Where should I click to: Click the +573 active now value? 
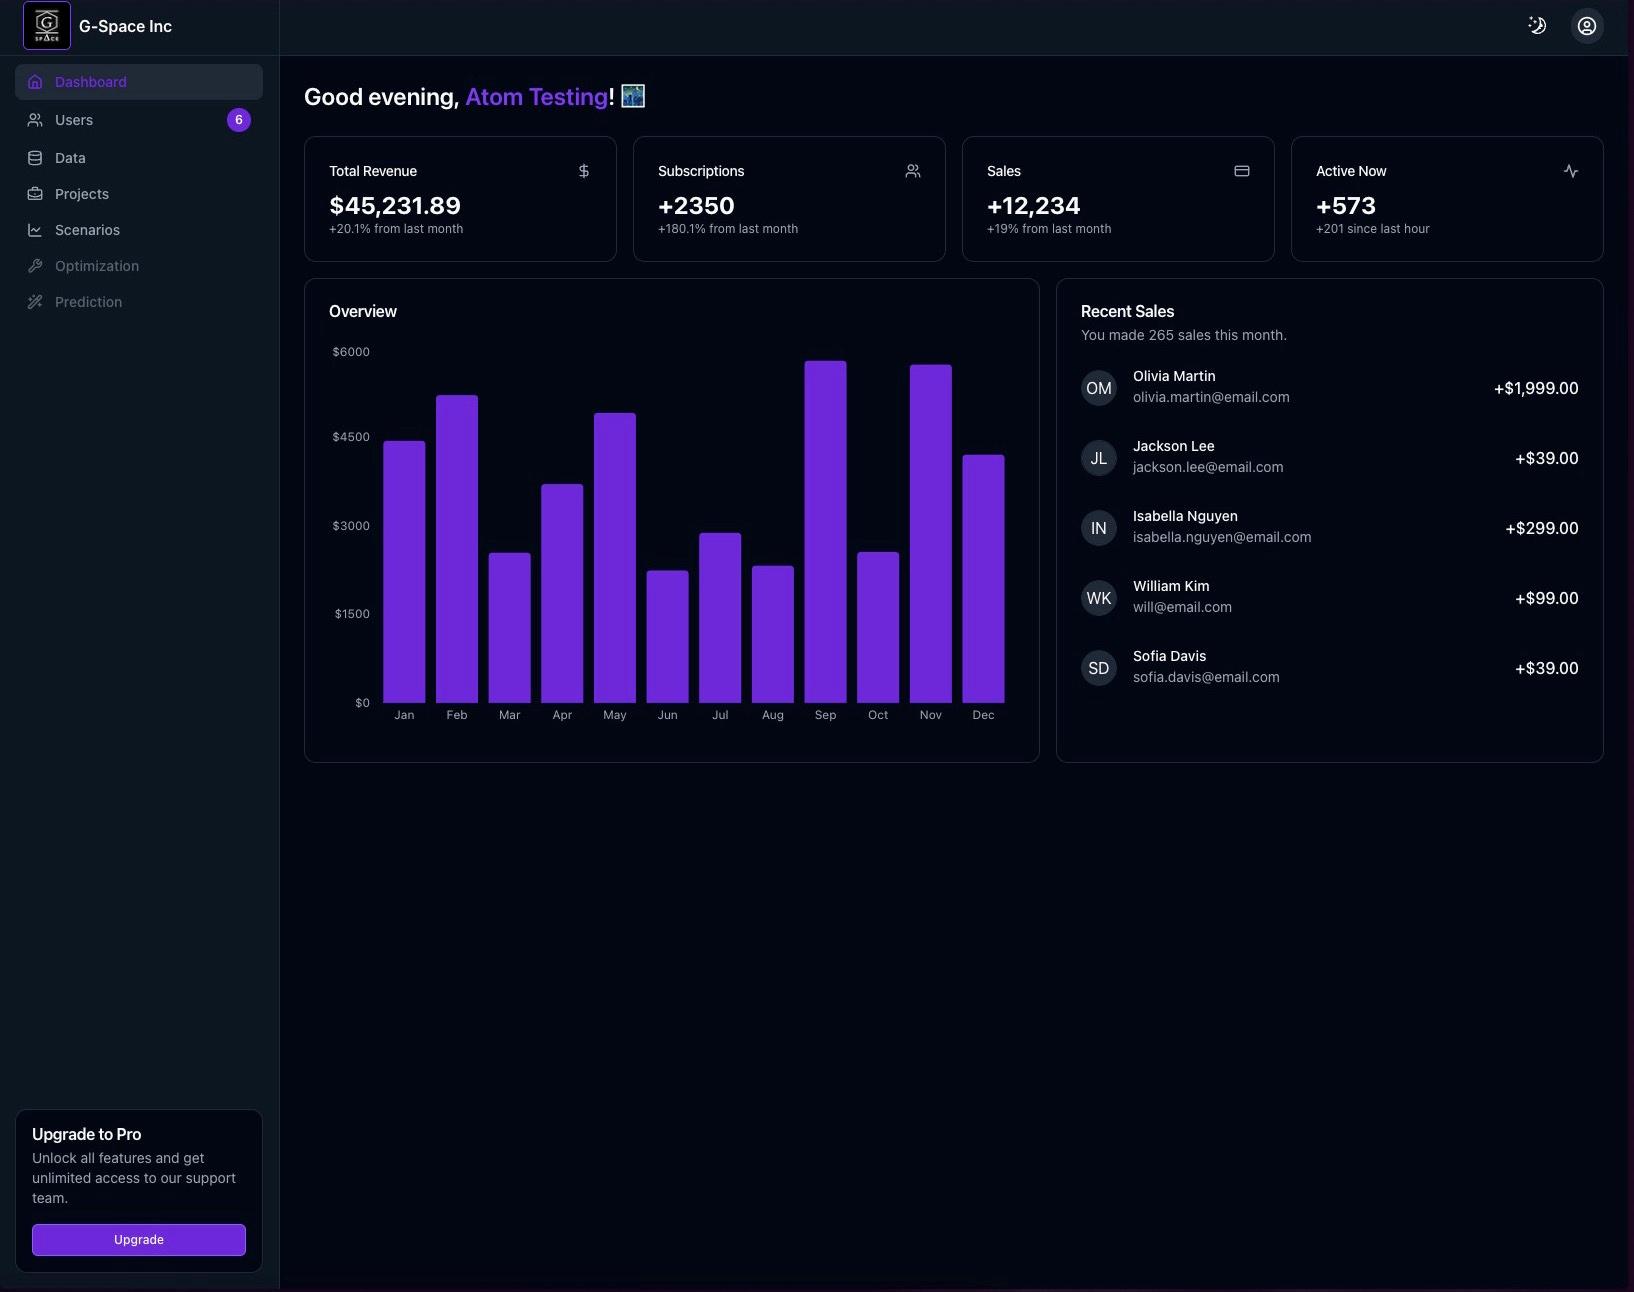point(1346,206)
